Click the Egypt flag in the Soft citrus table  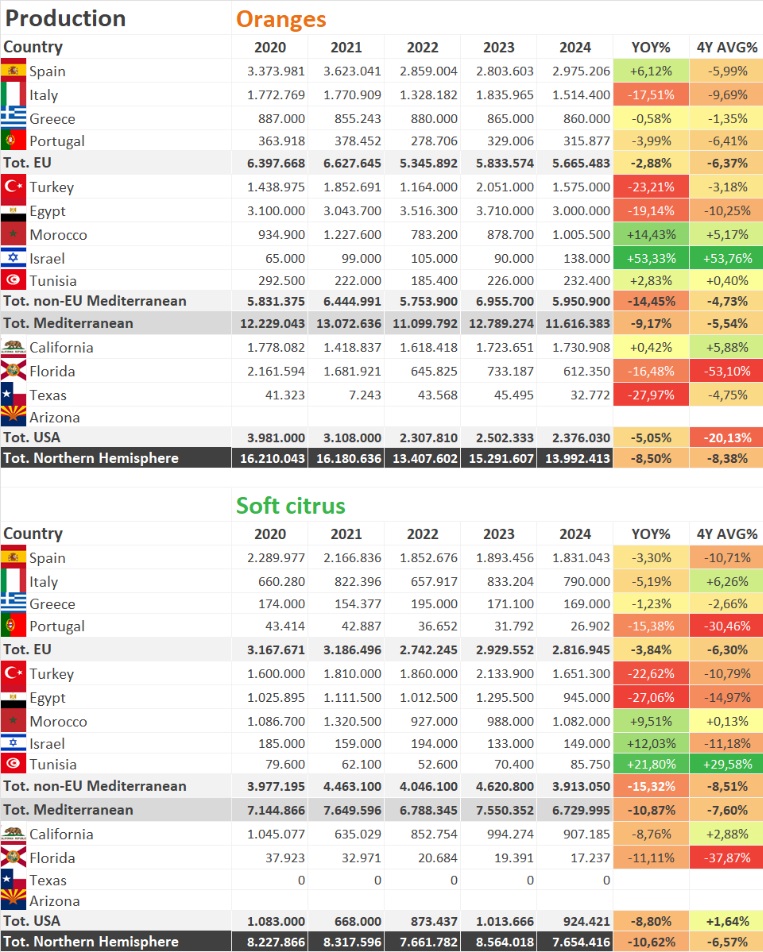[13, 697]
